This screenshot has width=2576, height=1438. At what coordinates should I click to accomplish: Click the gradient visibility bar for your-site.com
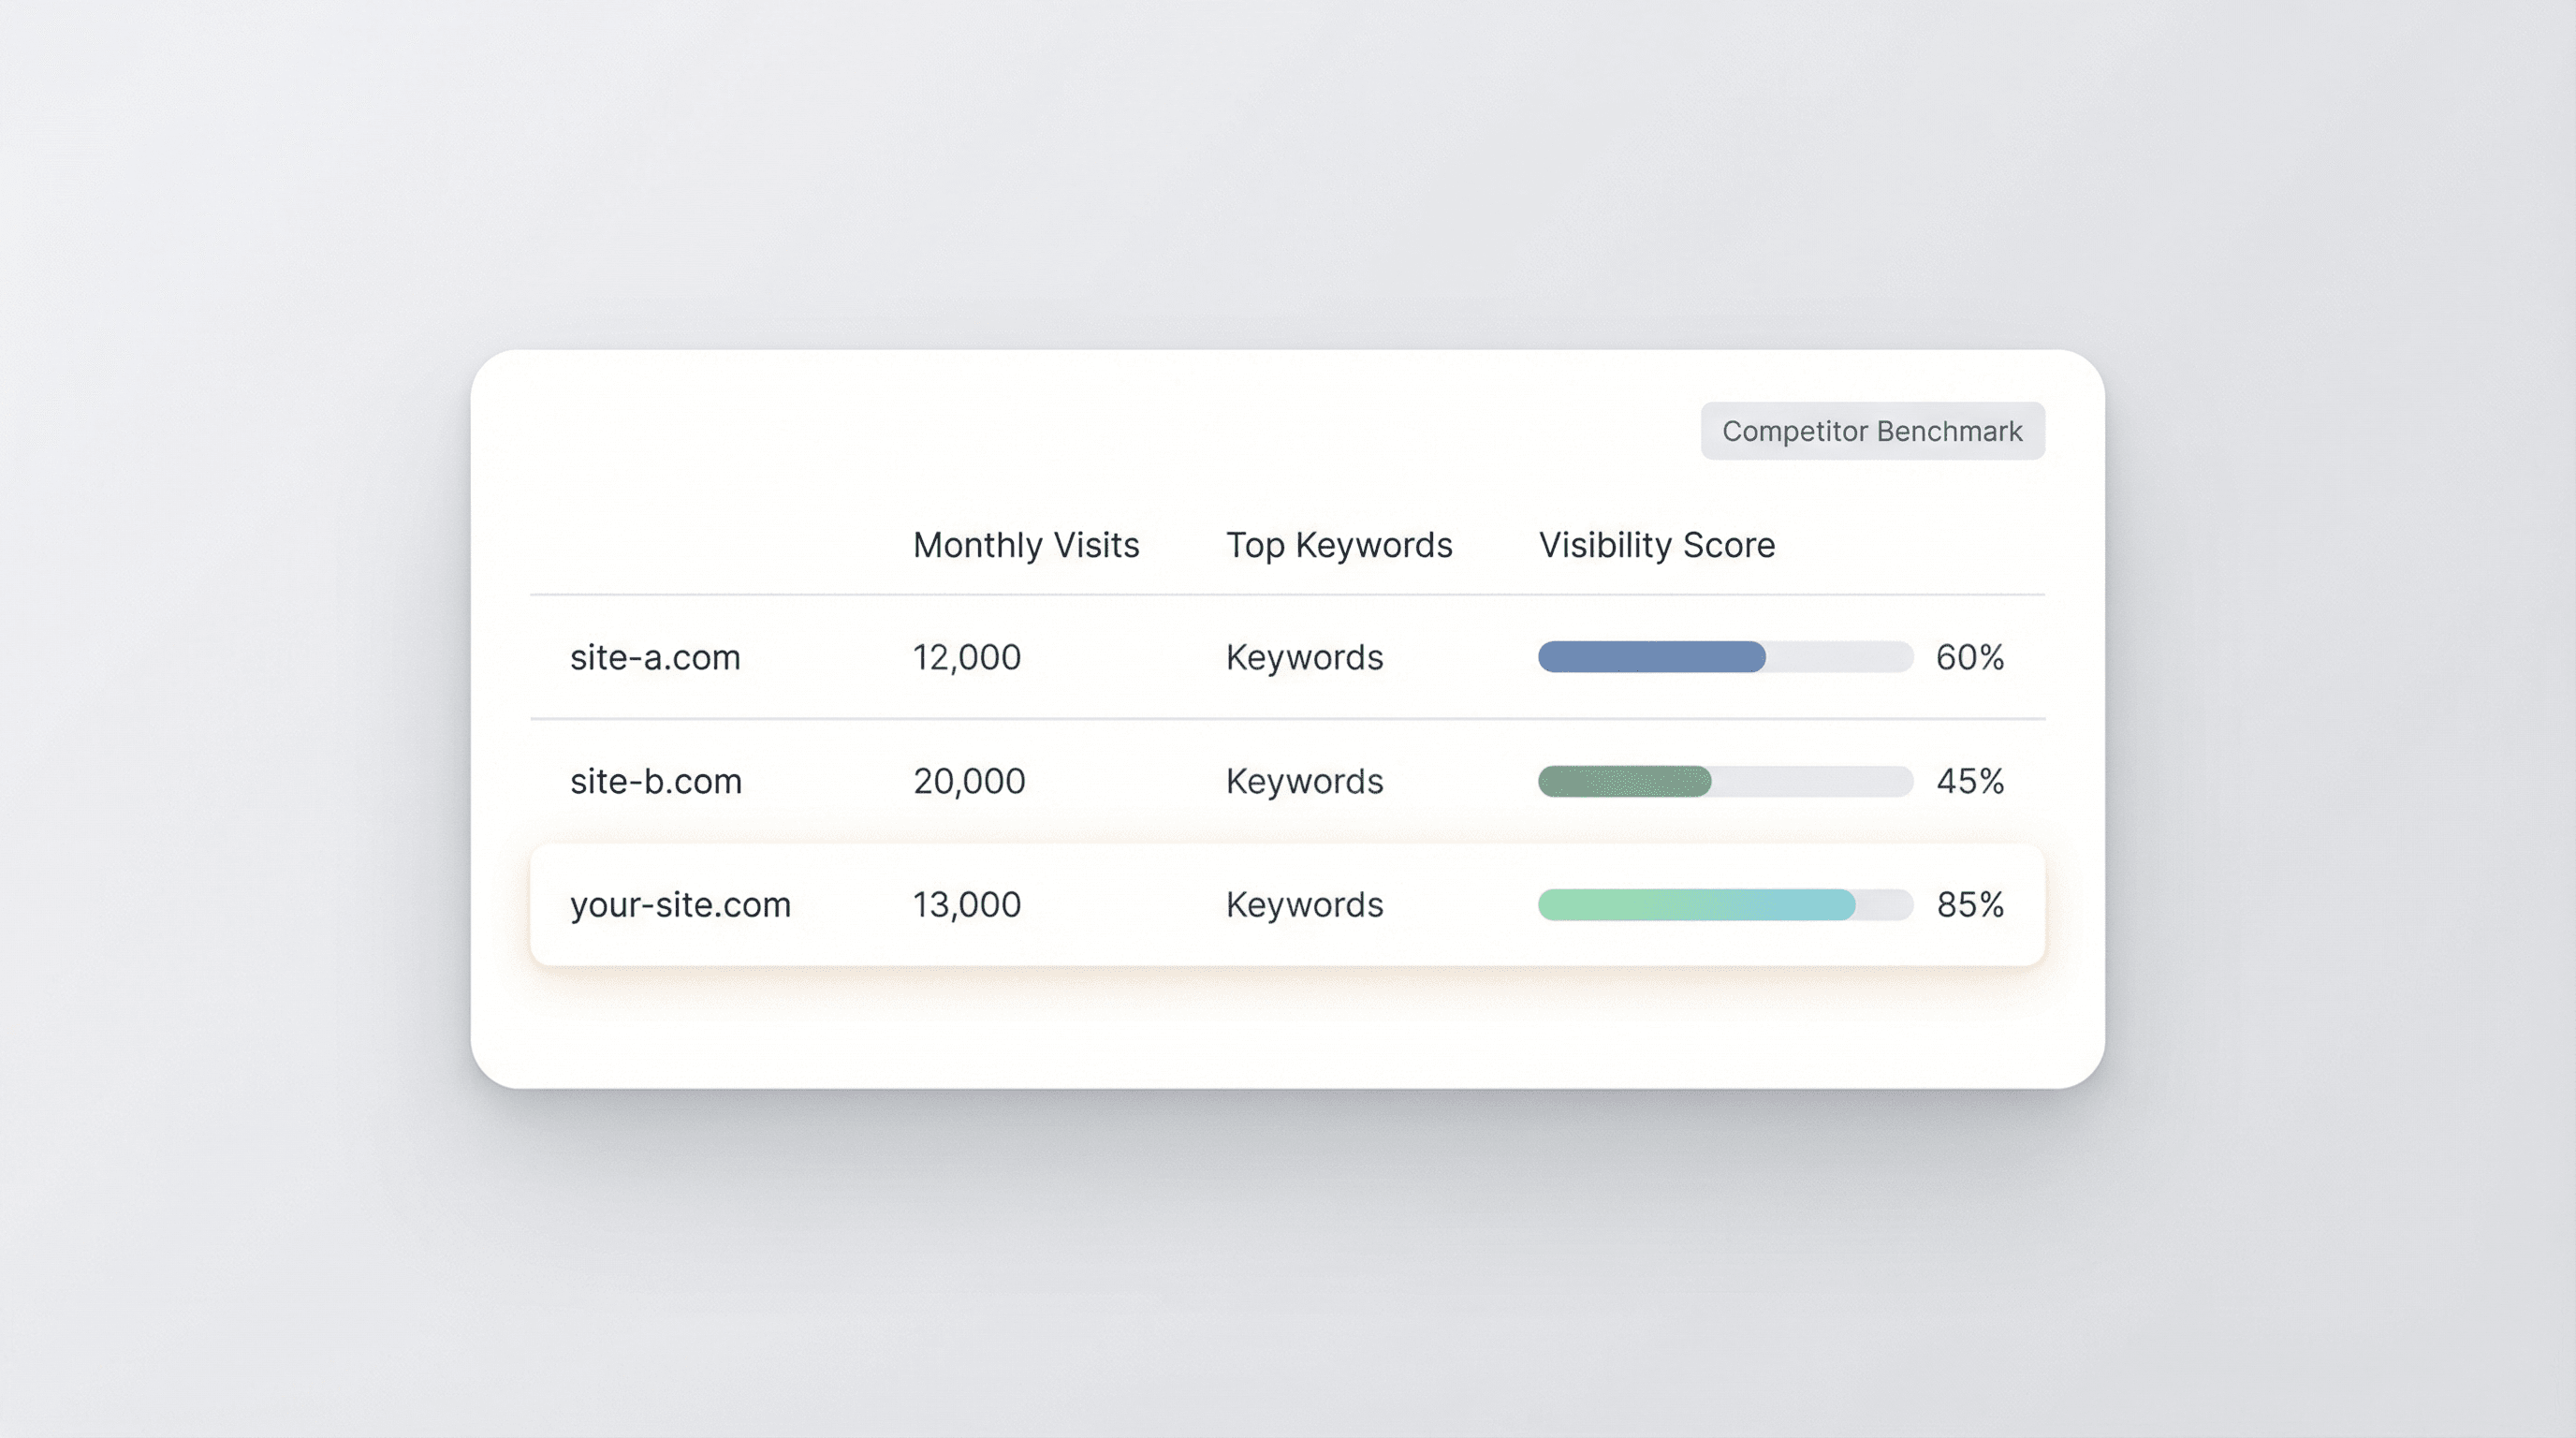pyautogui.click(x=1696, y=905)
